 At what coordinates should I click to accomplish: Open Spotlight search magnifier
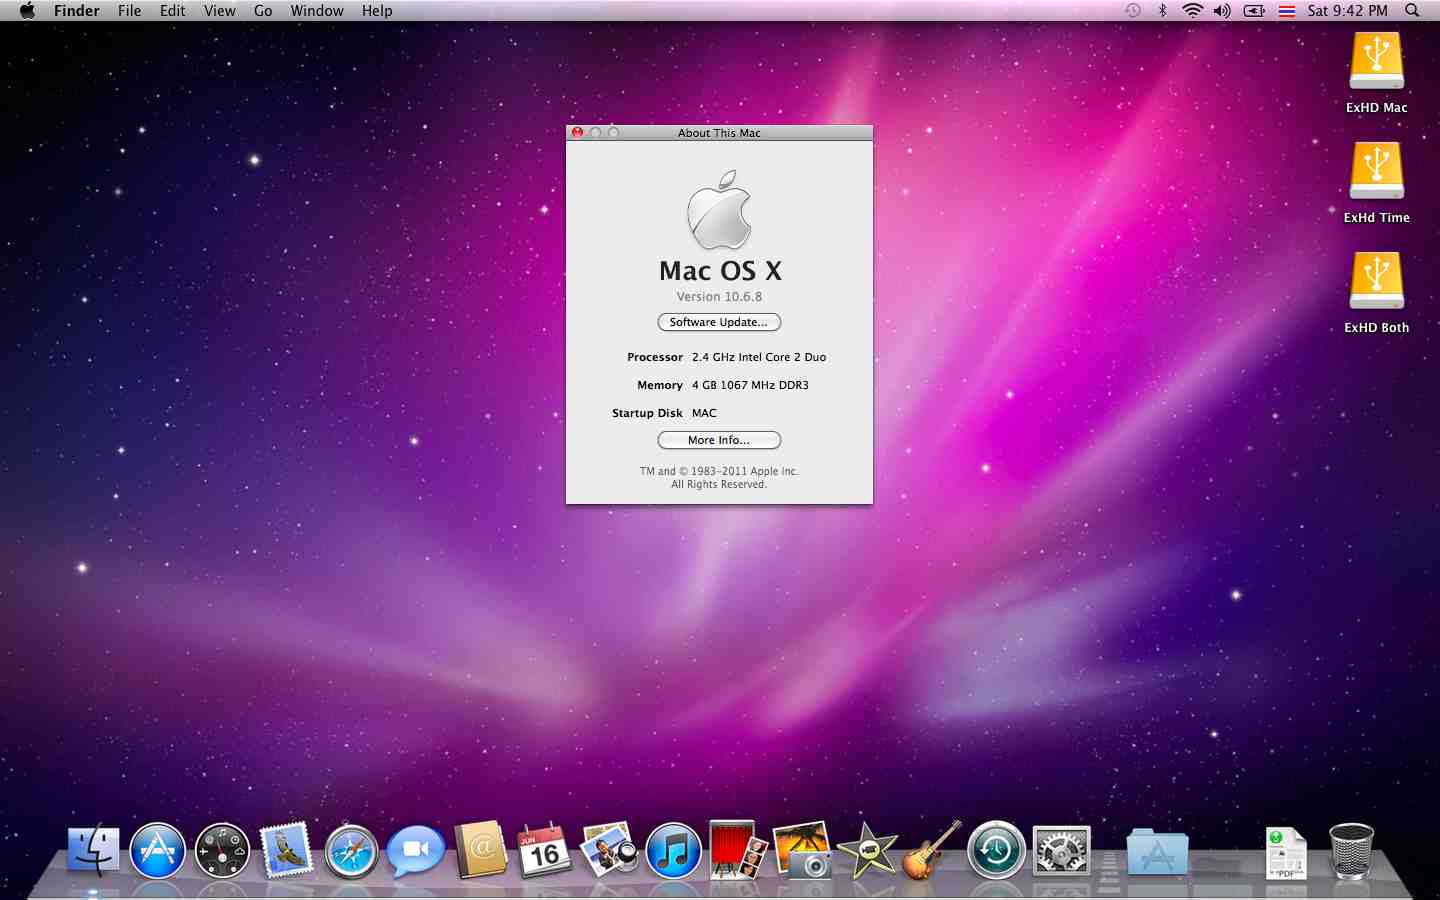pyautogui.click(x=1412, y=11)
